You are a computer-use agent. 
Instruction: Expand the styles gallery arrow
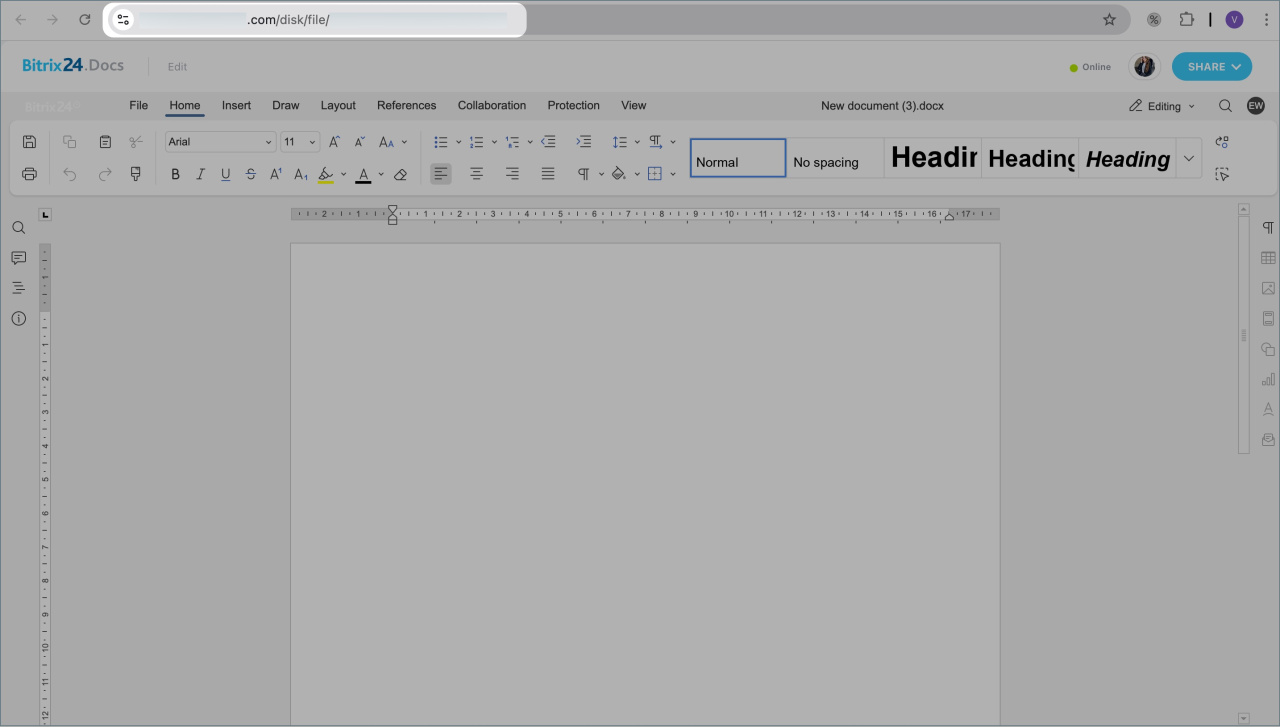(1189, 158)
